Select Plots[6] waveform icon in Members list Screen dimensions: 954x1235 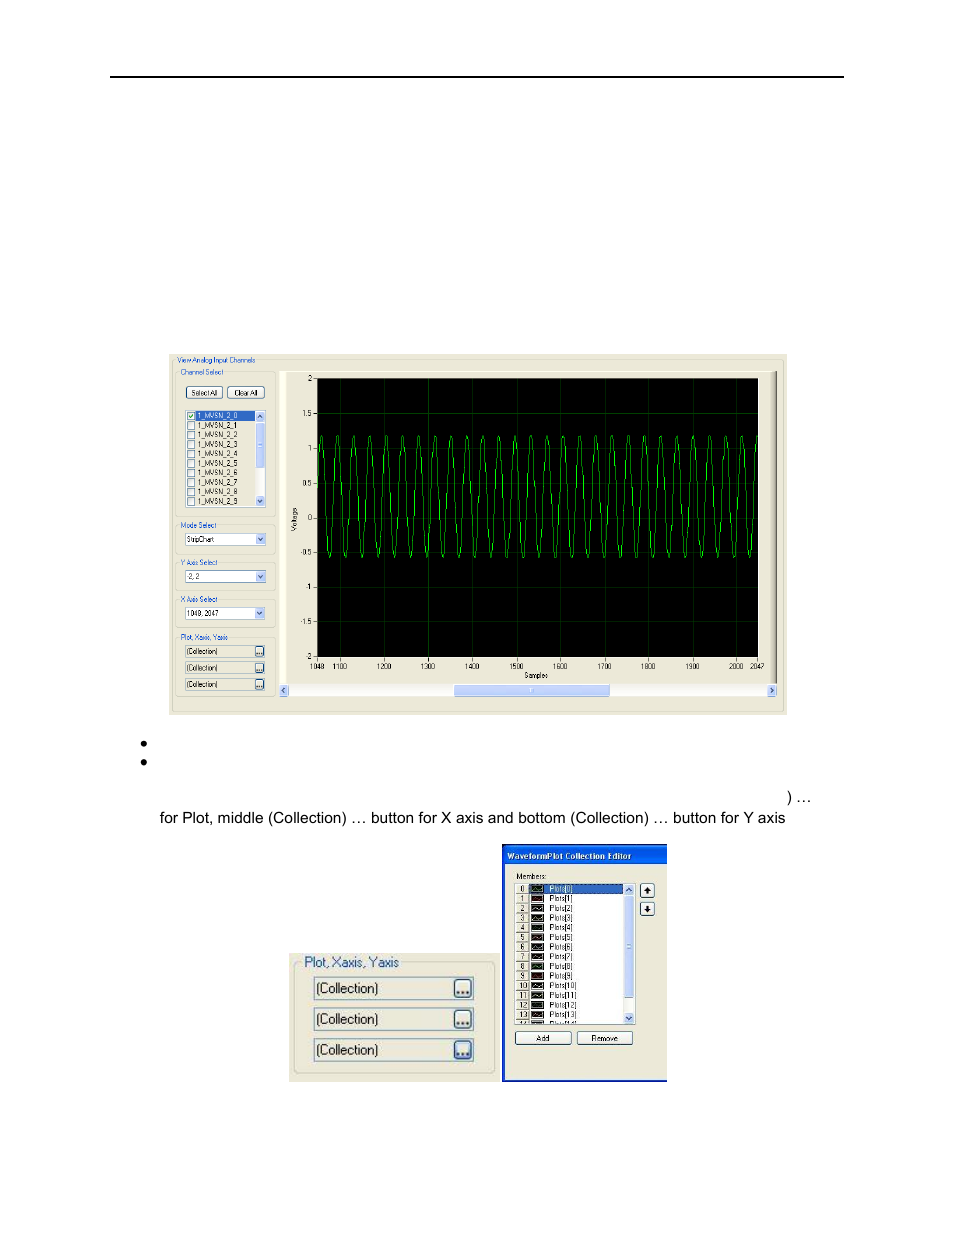tap(537, 947)
